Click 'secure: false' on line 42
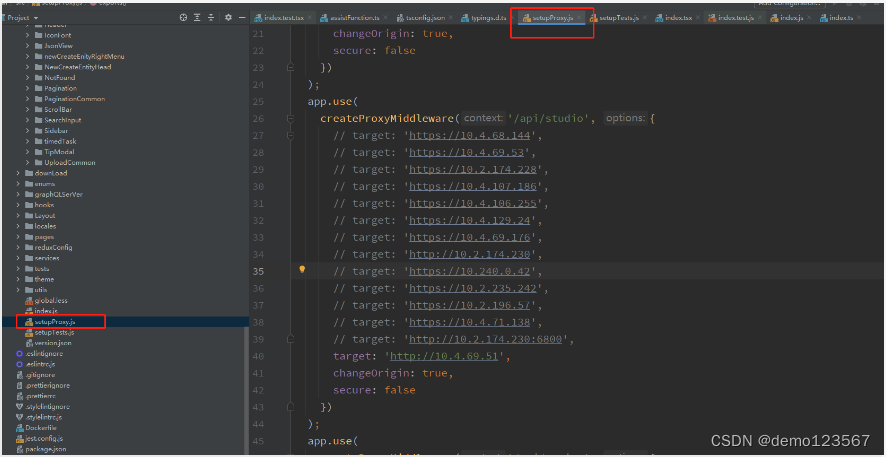This screenshot has height=457, width=886. click(374, 390)
